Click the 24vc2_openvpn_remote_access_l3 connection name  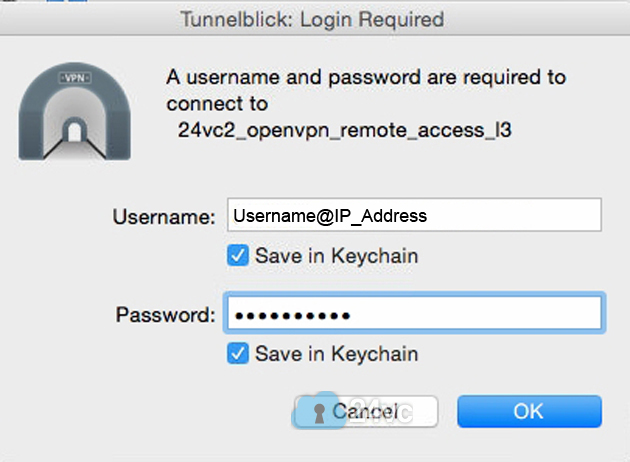(x=344, y=130)
